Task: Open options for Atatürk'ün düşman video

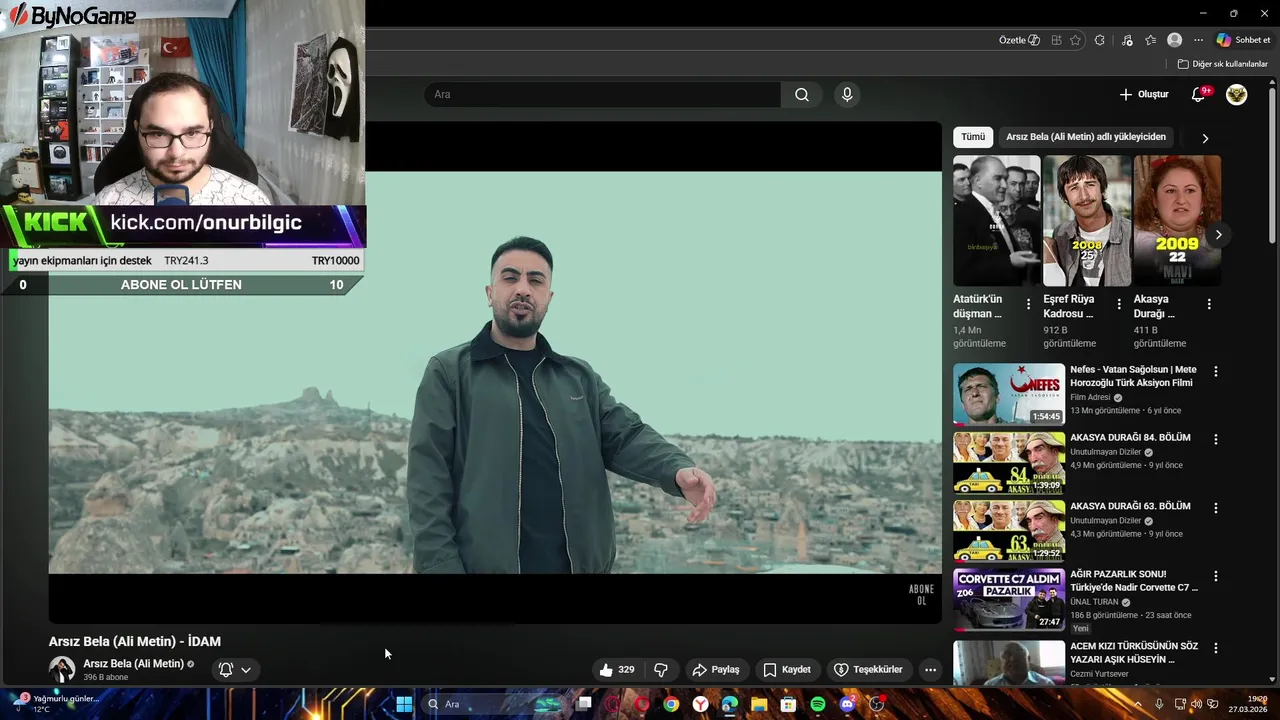Action: (1028, 304)
